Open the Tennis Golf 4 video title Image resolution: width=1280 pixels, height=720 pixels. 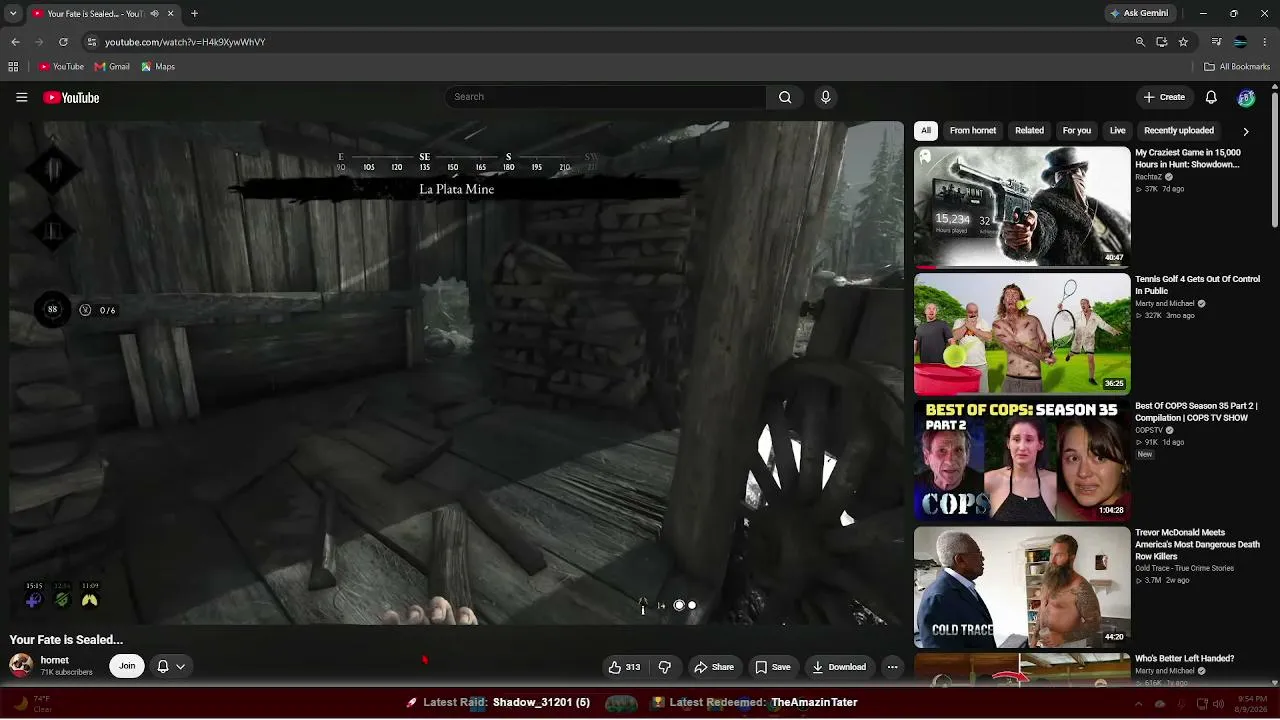tap(1197, 285)
